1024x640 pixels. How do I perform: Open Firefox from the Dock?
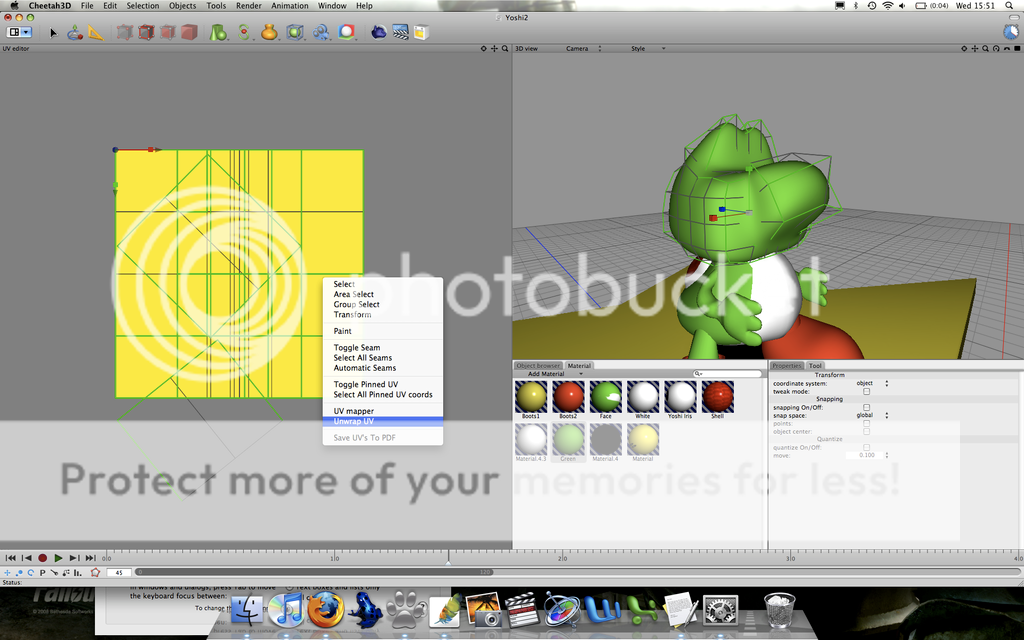(325, 611)
